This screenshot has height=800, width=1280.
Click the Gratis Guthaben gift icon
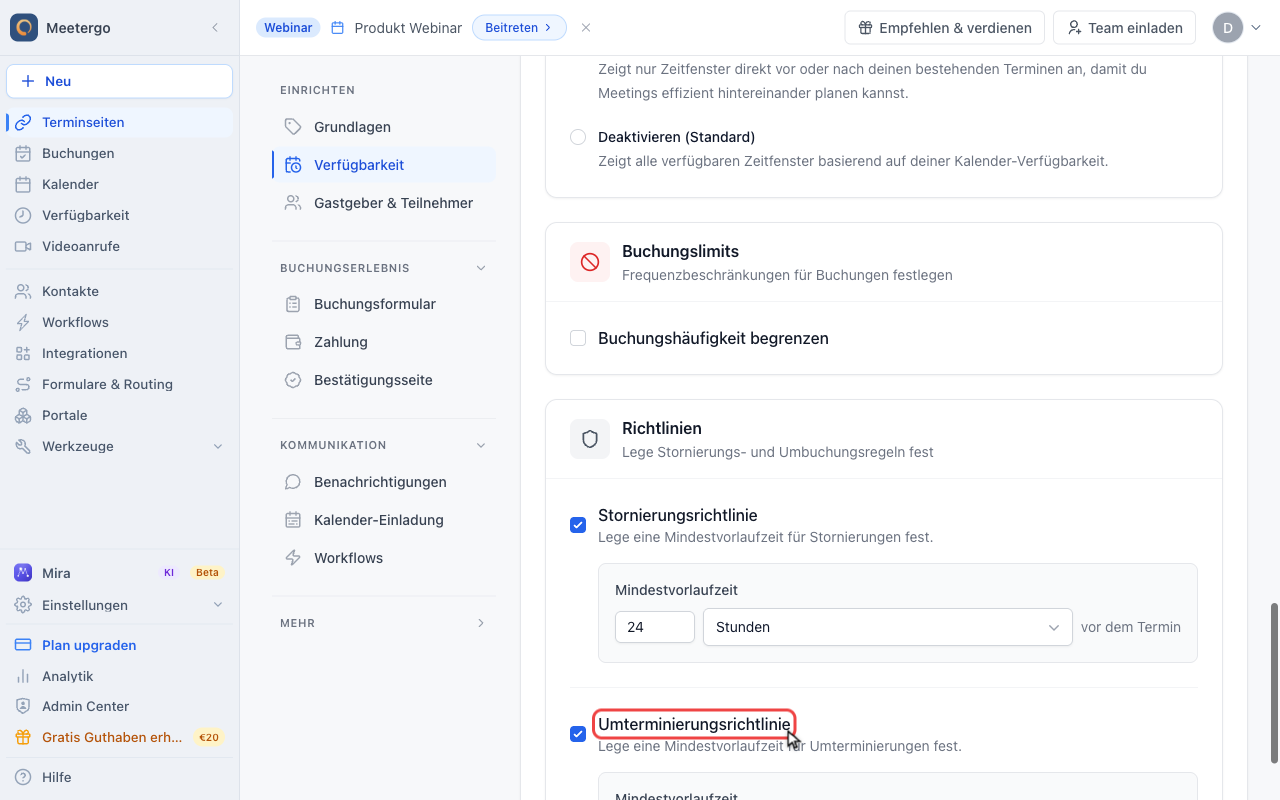coord(23,737)
